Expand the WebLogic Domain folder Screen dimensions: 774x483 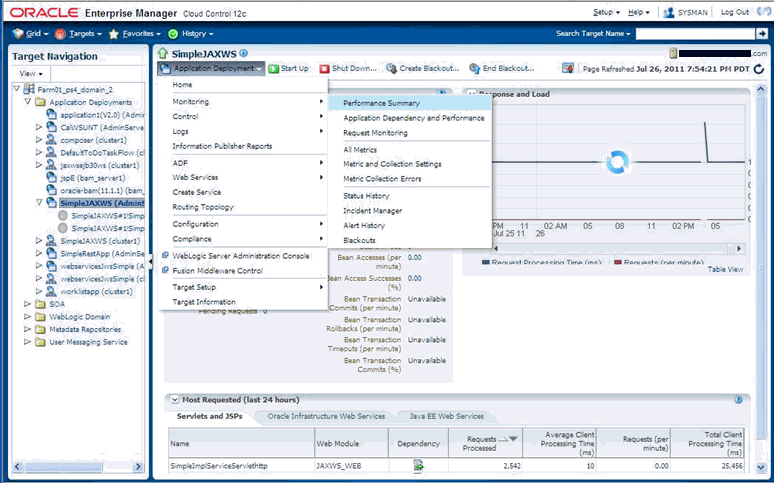coord(27,317)
